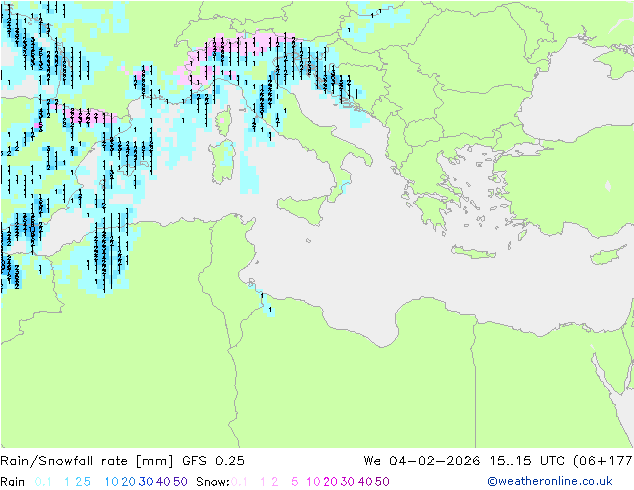Viewport: 634px width, 490px height.
Task: Pick the Snow legend value 5
Action: (295, 482)
